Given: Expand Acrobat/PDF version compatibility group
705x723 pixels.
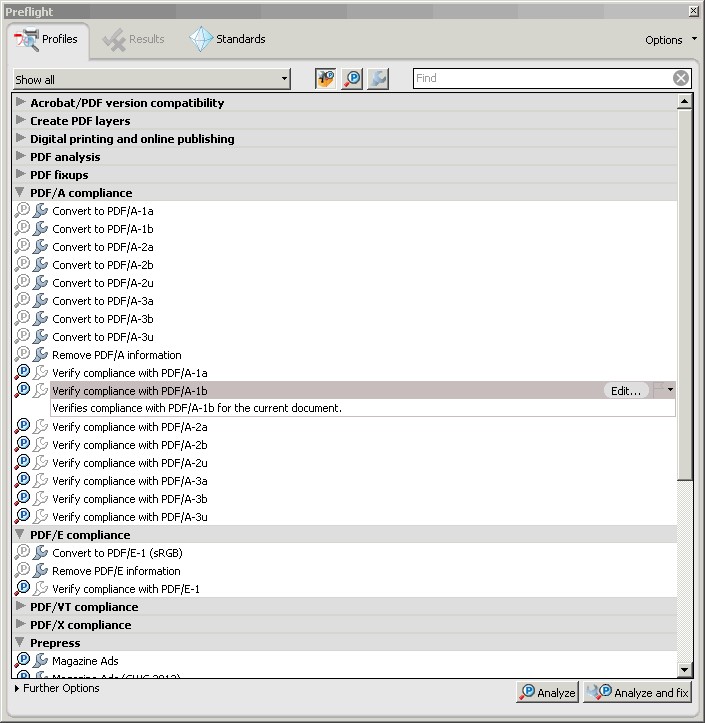Looking at the screenshot, I should click(x=20, y=102).
